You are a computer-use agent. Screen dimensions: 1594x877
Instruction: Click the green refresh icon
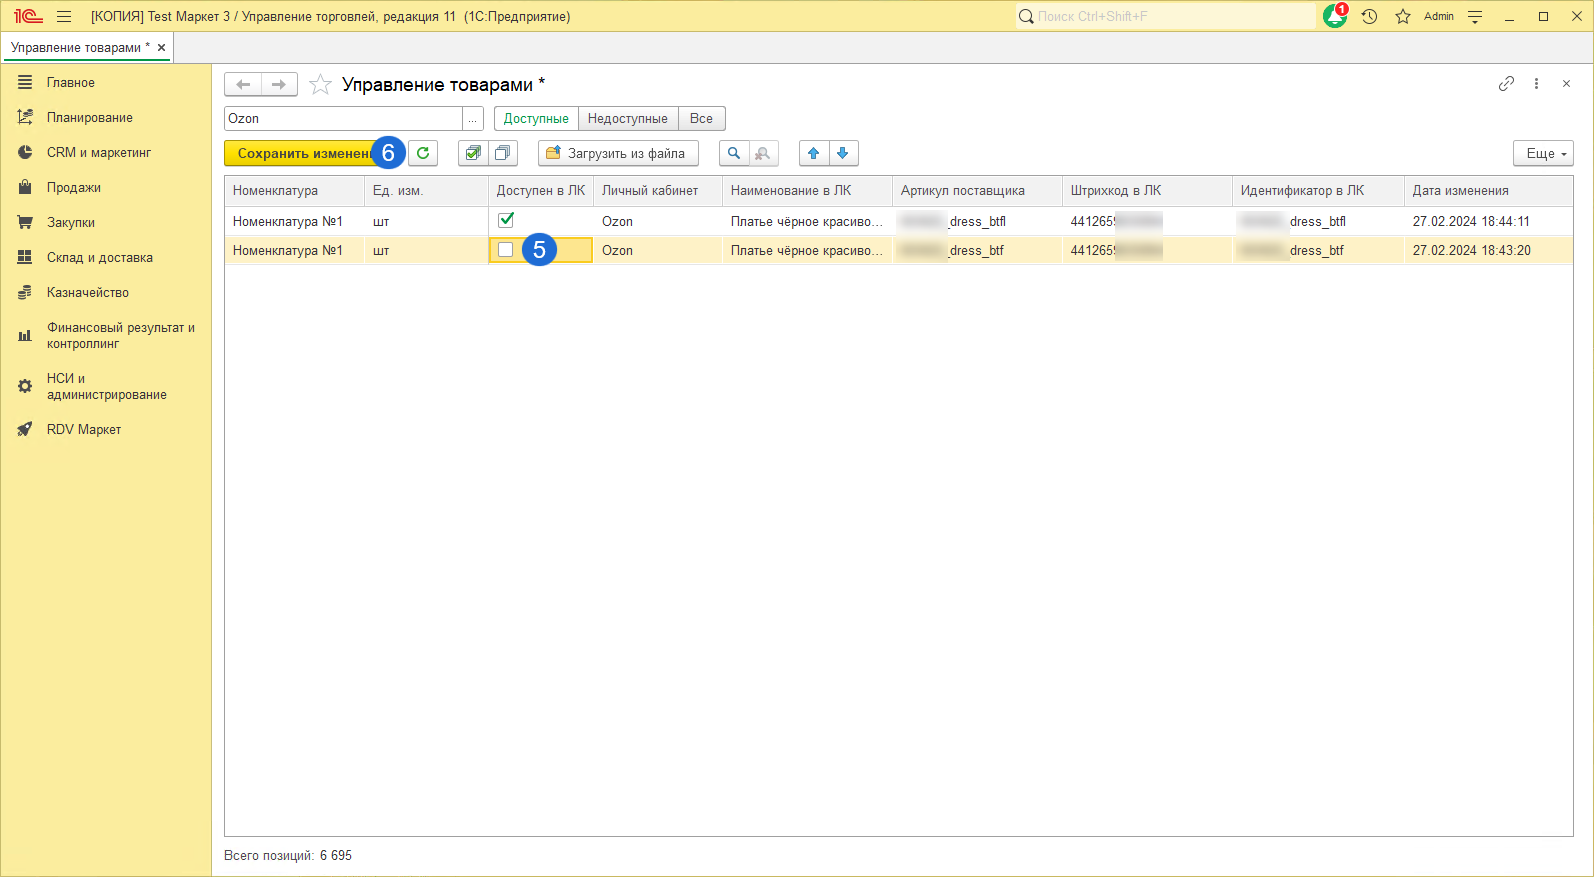click(423, 153)
